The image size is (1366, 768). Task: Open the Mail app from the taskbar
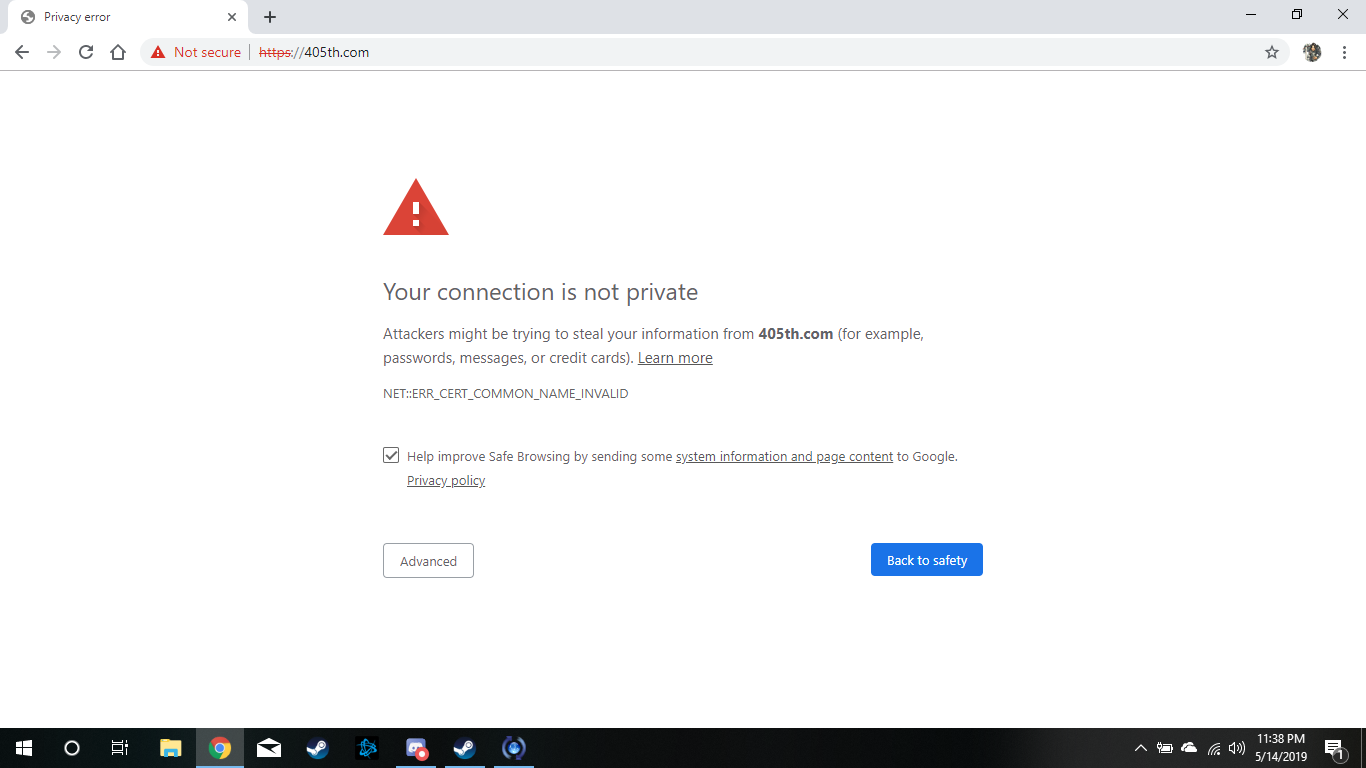pos(269,748)
